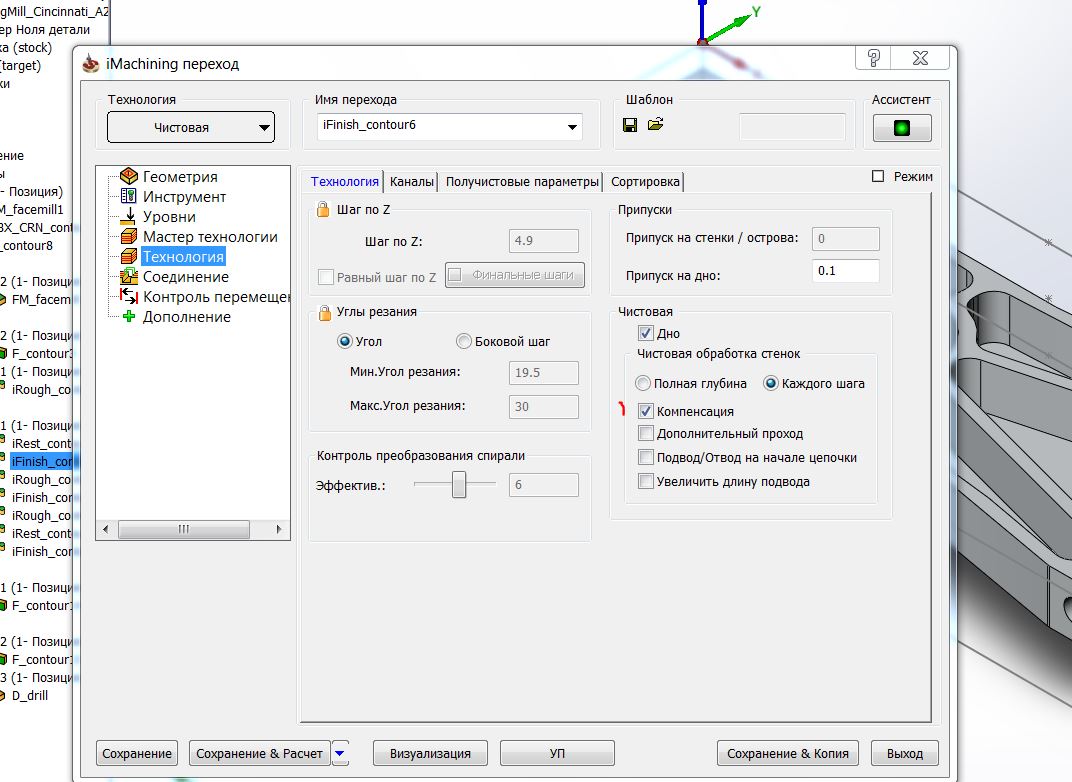Select Каждого шага radio button

point(770,383)
